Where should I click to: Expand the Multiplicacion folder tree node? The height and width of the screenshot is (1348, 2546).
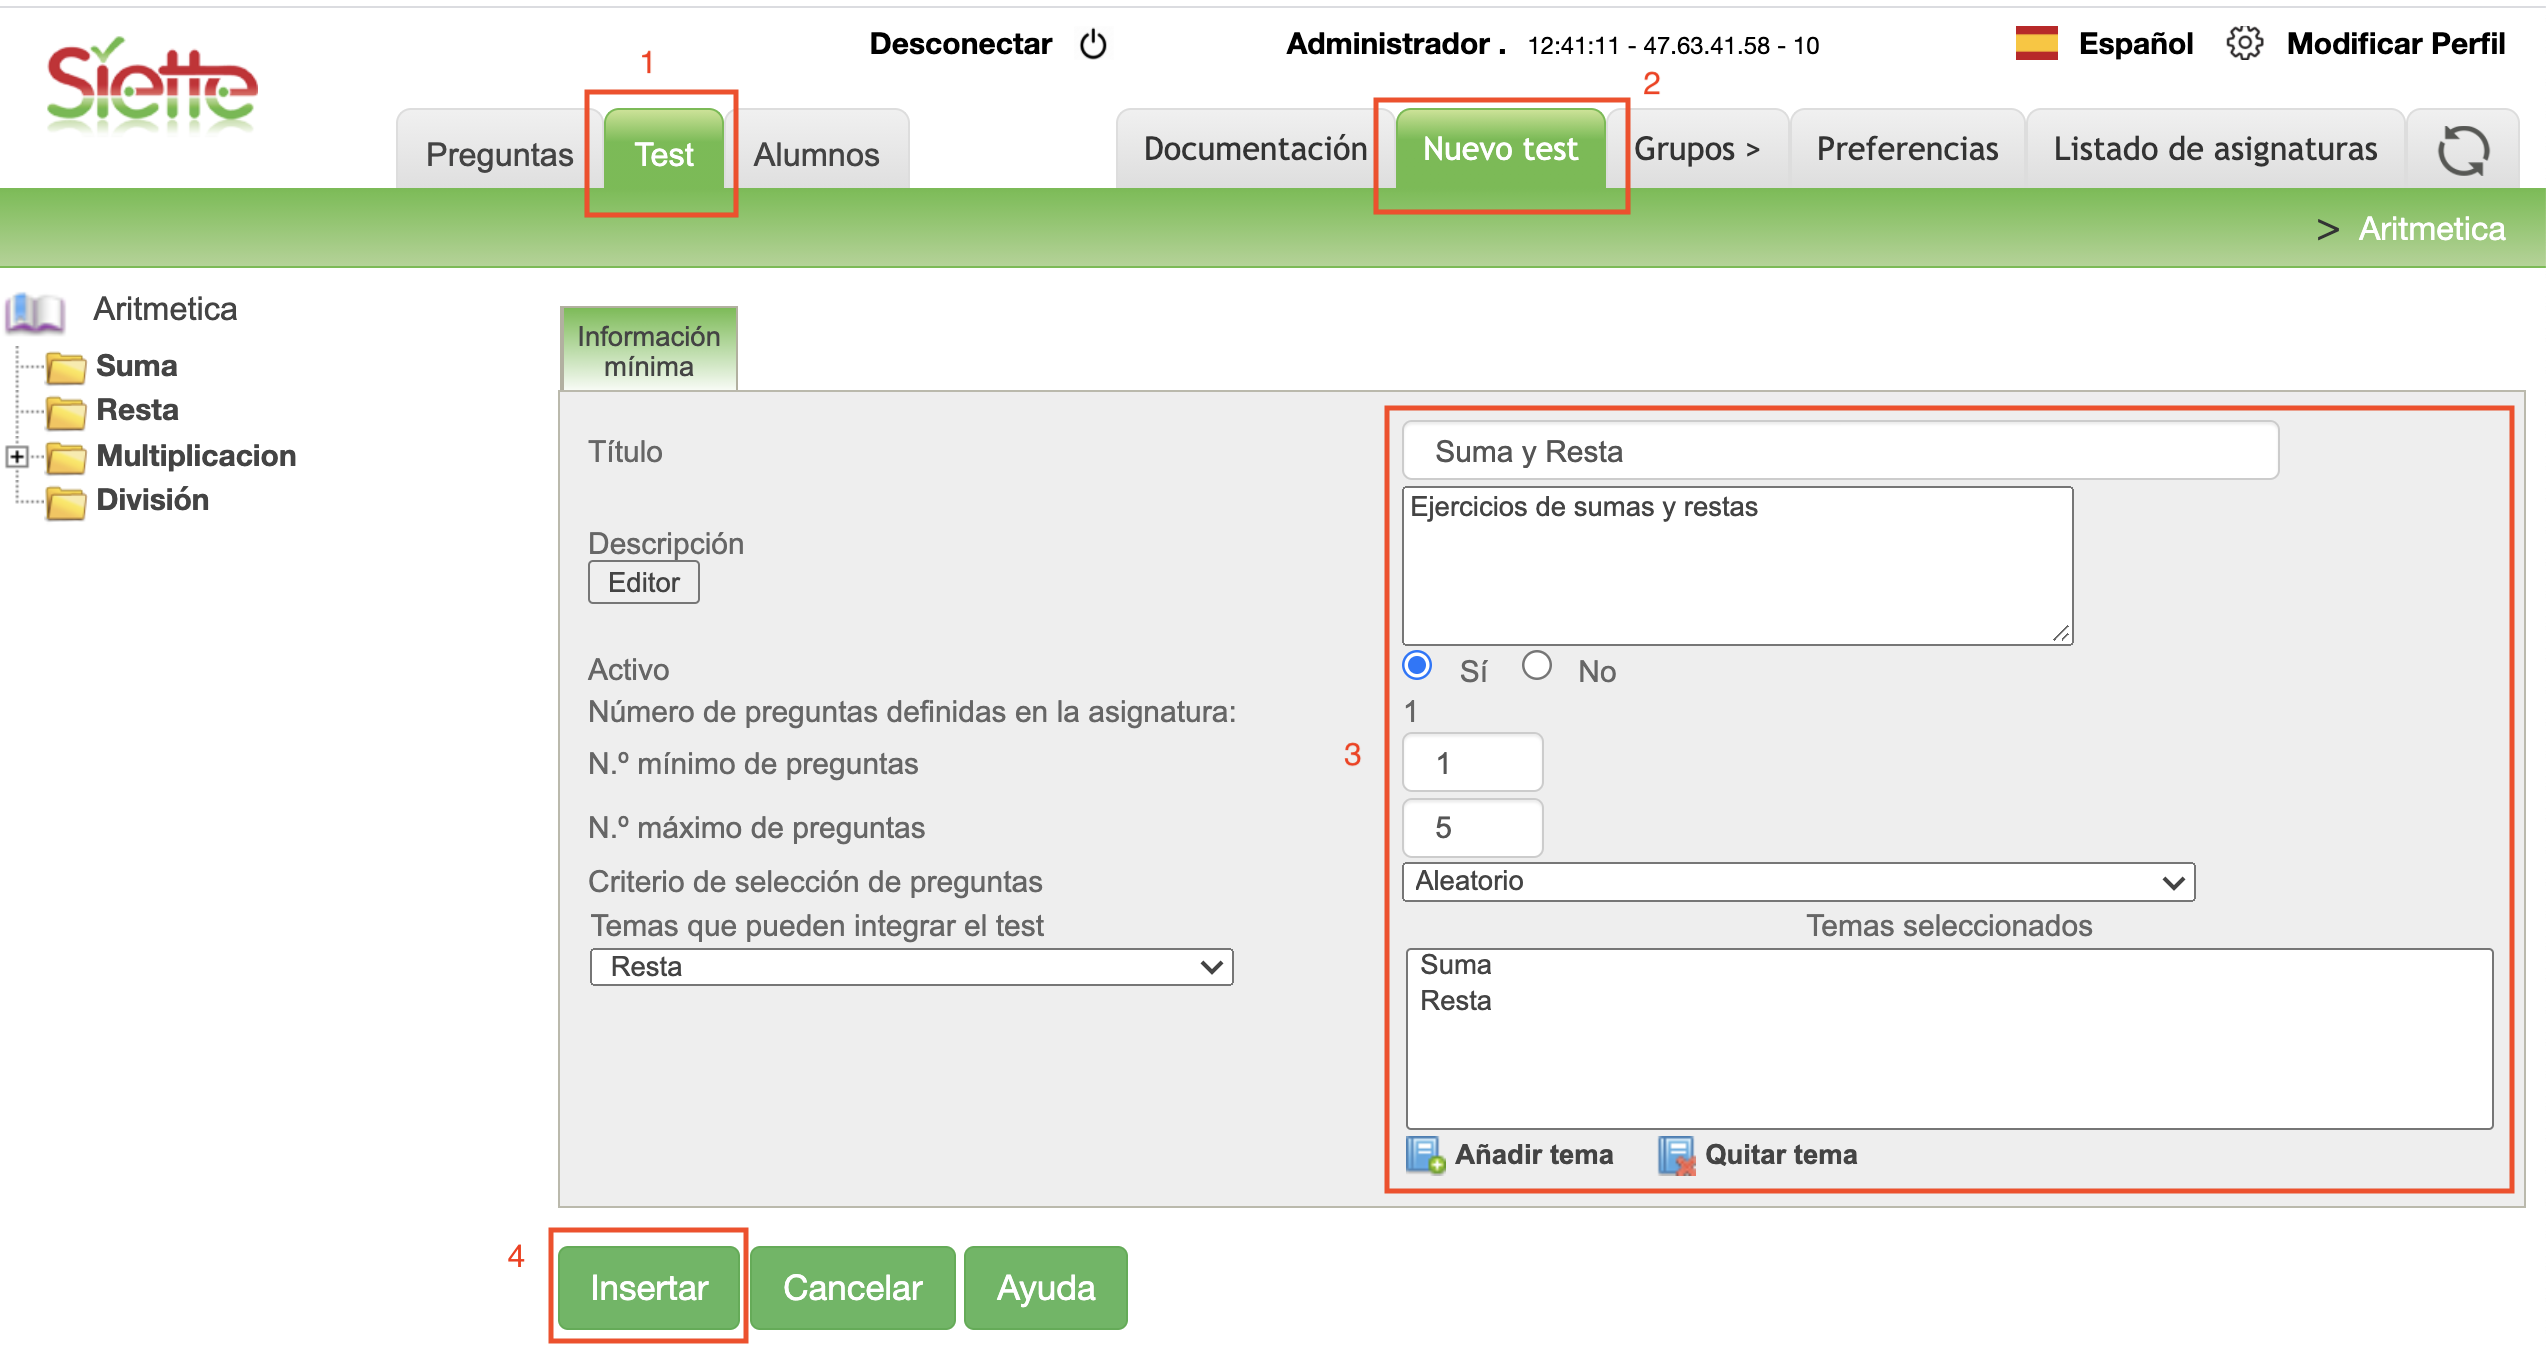[17, 457]
